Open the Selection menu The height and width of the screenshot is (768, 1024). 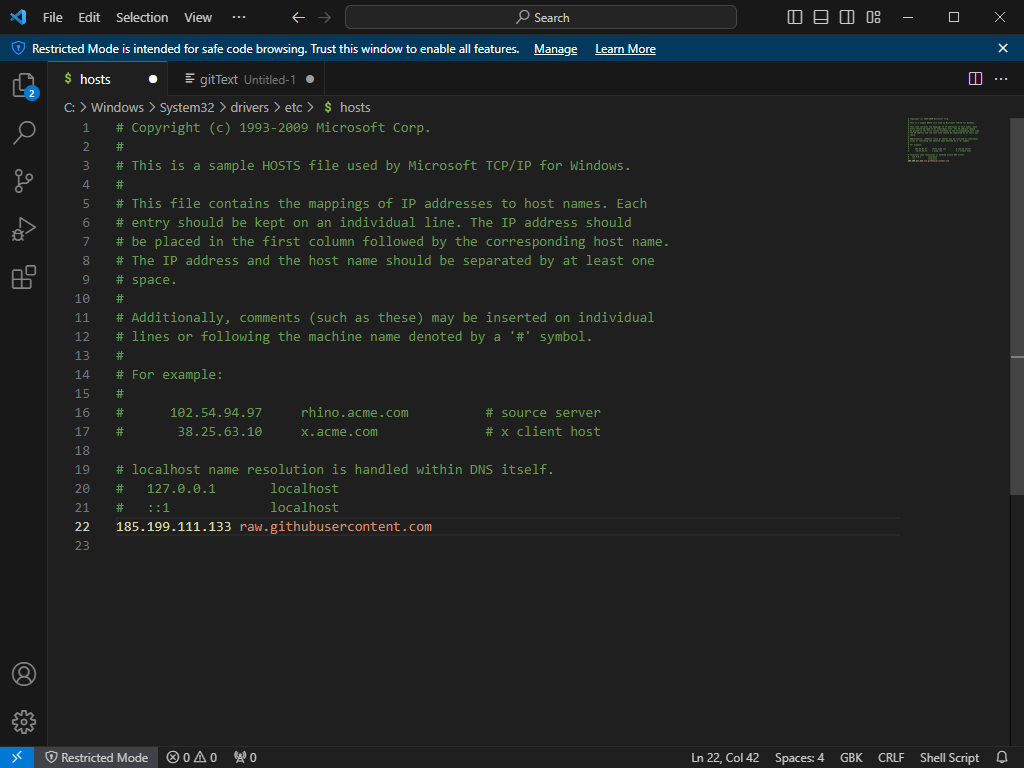point(142,18)
